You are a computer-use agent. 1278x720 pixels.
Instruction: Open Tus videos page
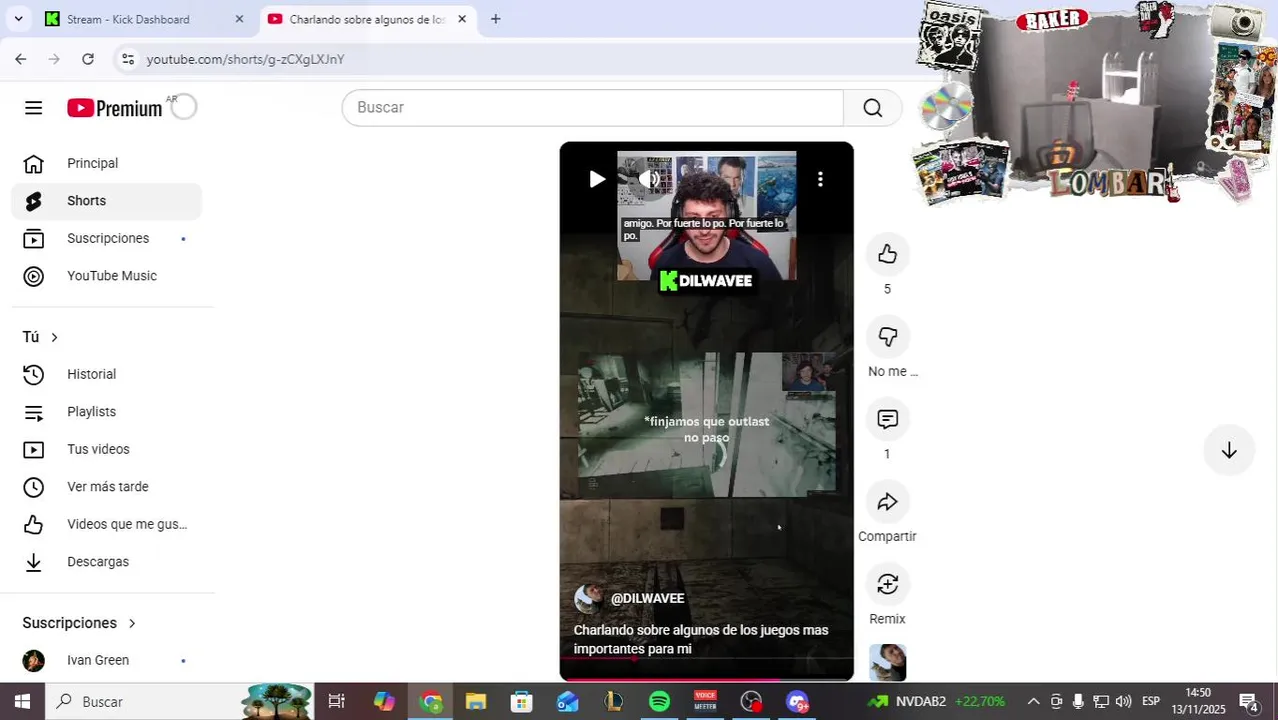click(107, 449)
